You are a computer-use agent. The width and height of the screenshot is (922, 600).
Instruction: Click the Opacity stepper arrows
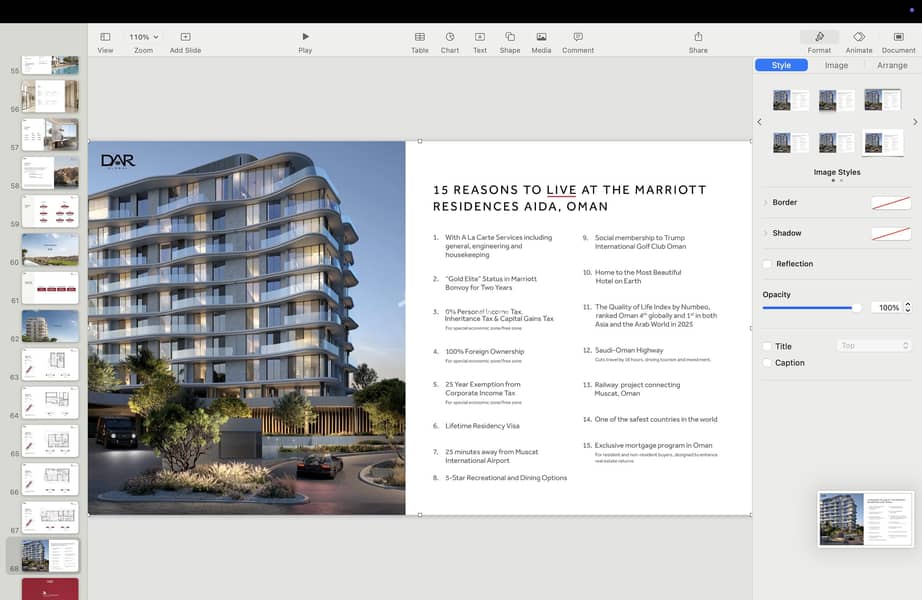click(908, 308)
